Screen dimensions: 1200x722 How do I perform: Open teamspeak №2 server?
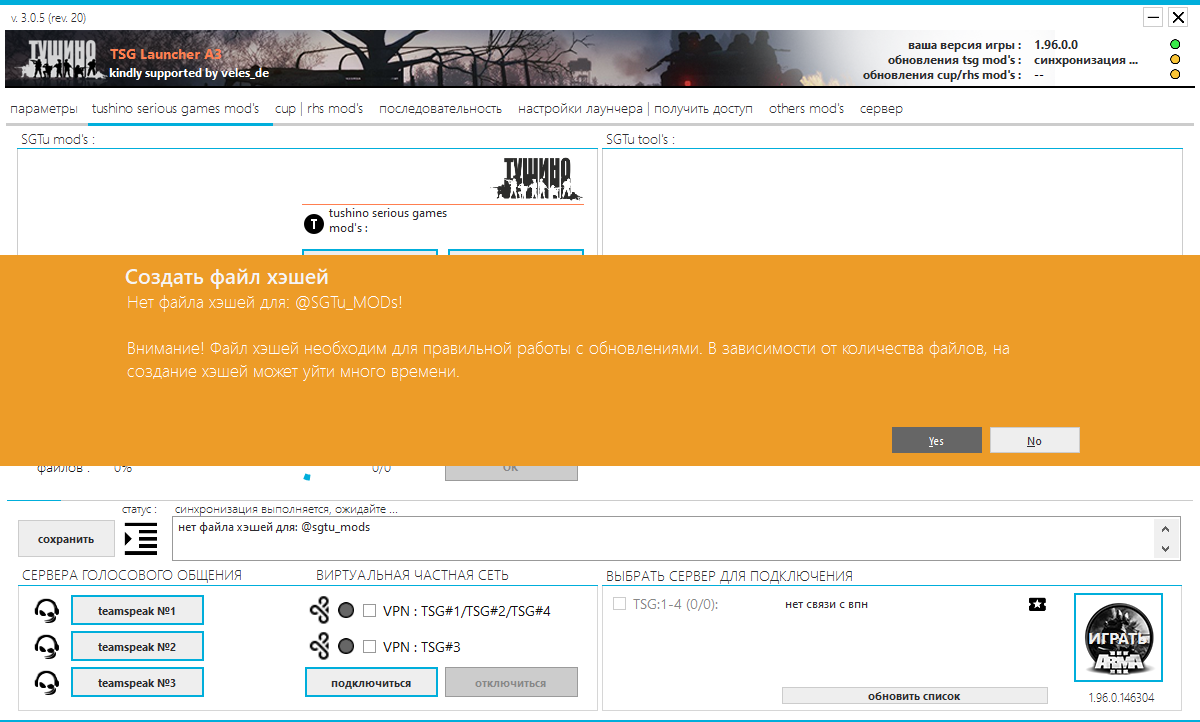coord(137,647)
